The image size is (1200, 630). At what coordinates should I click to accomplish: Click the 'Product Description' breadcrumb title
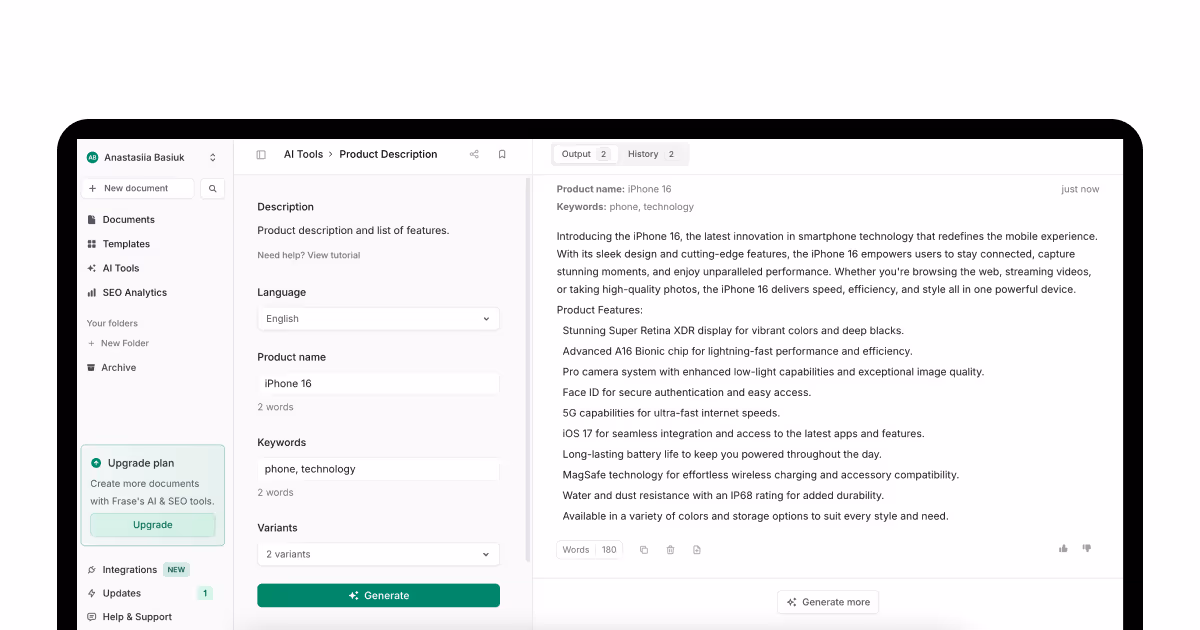388,155
